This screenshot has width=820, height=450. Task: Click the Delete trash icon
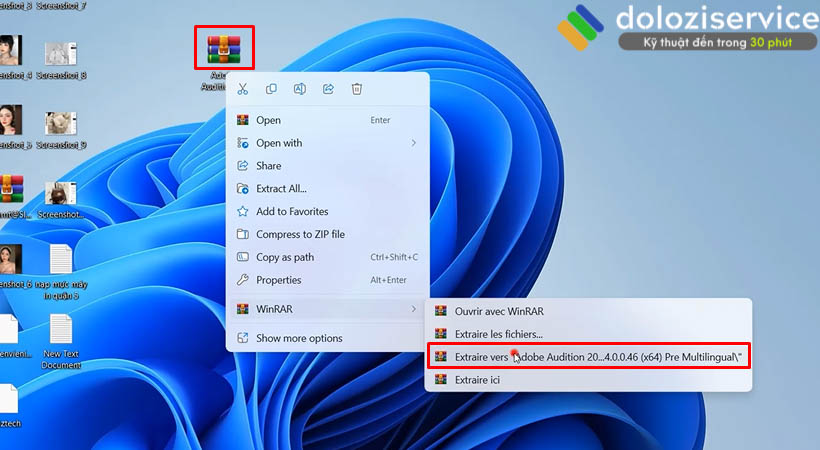click(356, 89)
